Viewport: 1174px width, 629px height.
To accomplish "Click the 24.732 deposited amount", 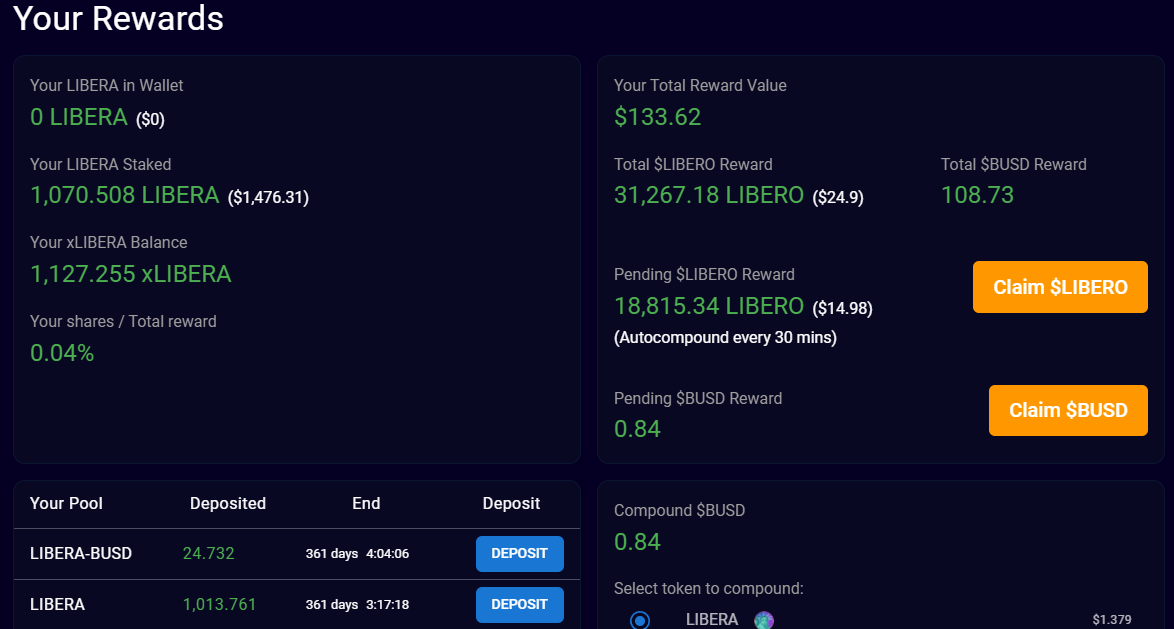I will click(x=209, y=554).
